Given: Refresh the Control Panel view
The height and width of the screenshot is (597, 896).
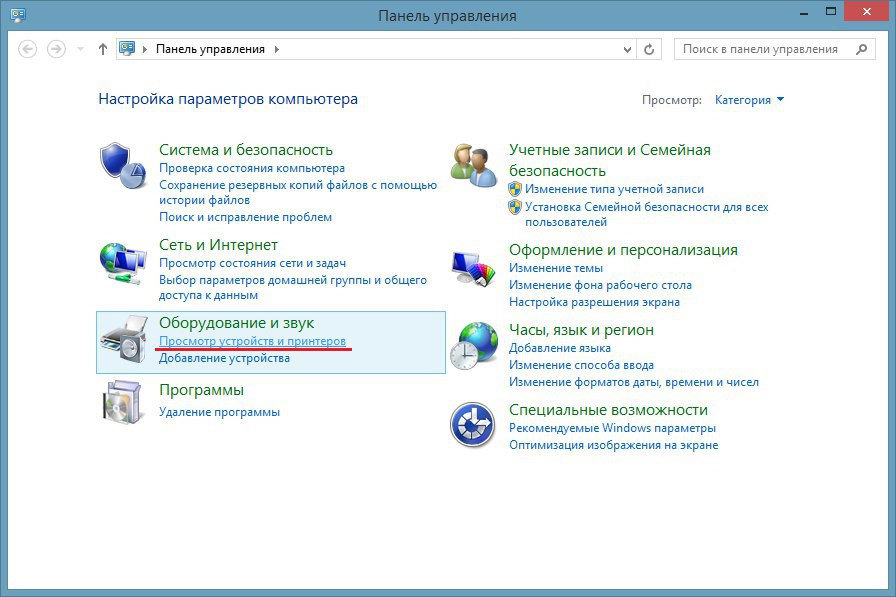Looking at the screenshot, I should tap(649, 49).
